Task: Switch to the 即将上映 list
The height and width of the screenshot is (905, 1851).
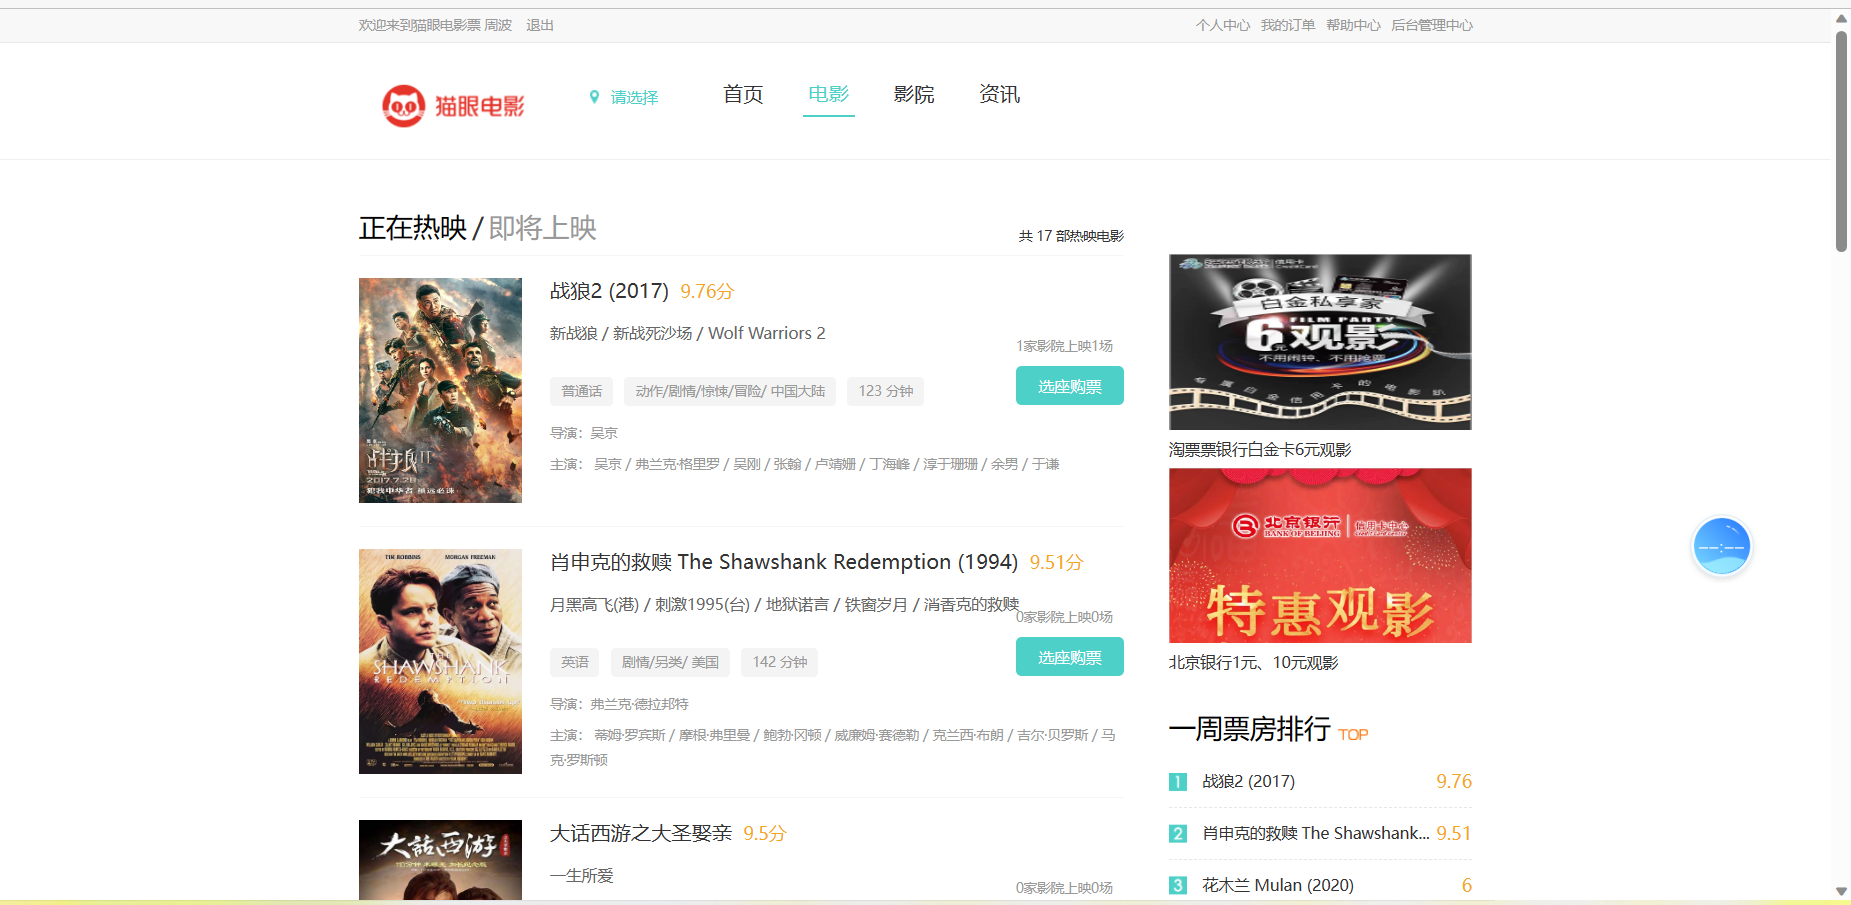Action: 542,228
